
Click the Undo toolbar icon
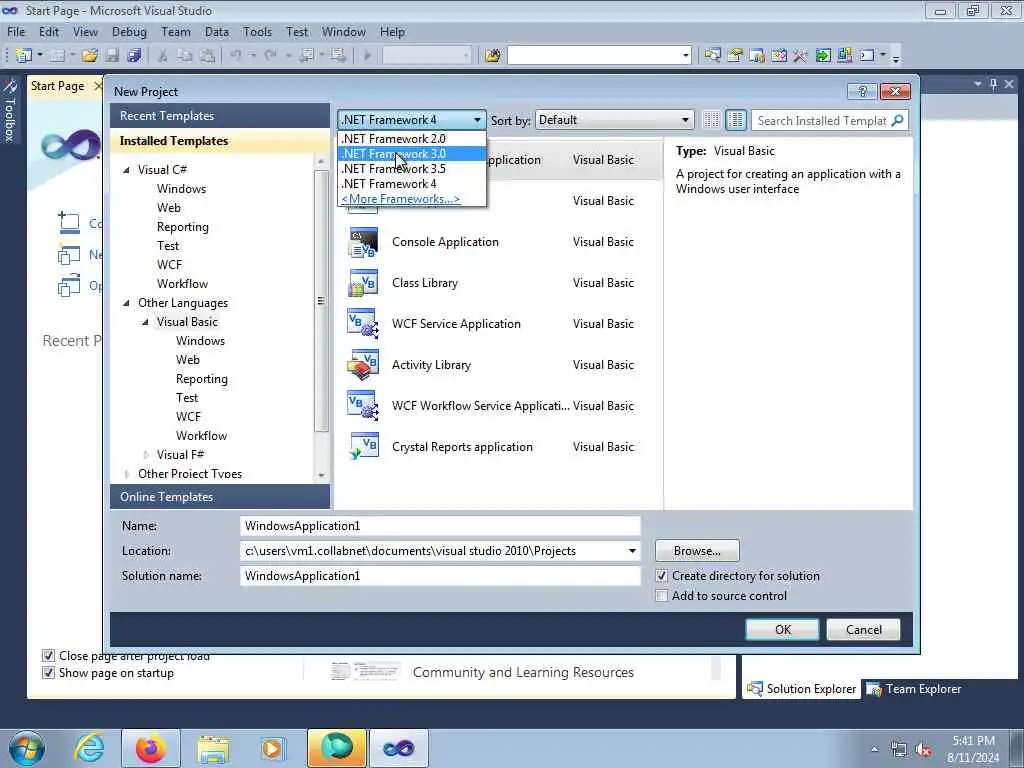pyautogui.click(x=236, y=56)
